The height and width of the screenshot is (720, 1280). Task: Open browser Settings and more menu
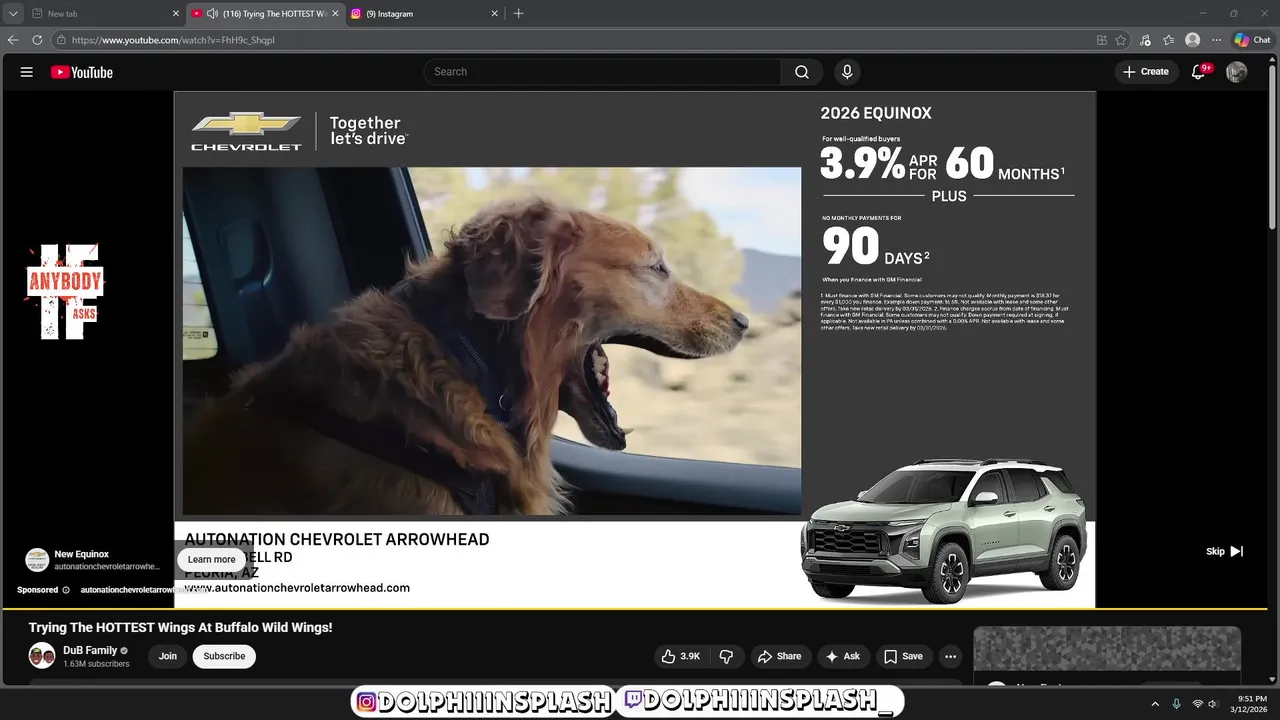pos(1216,40)
